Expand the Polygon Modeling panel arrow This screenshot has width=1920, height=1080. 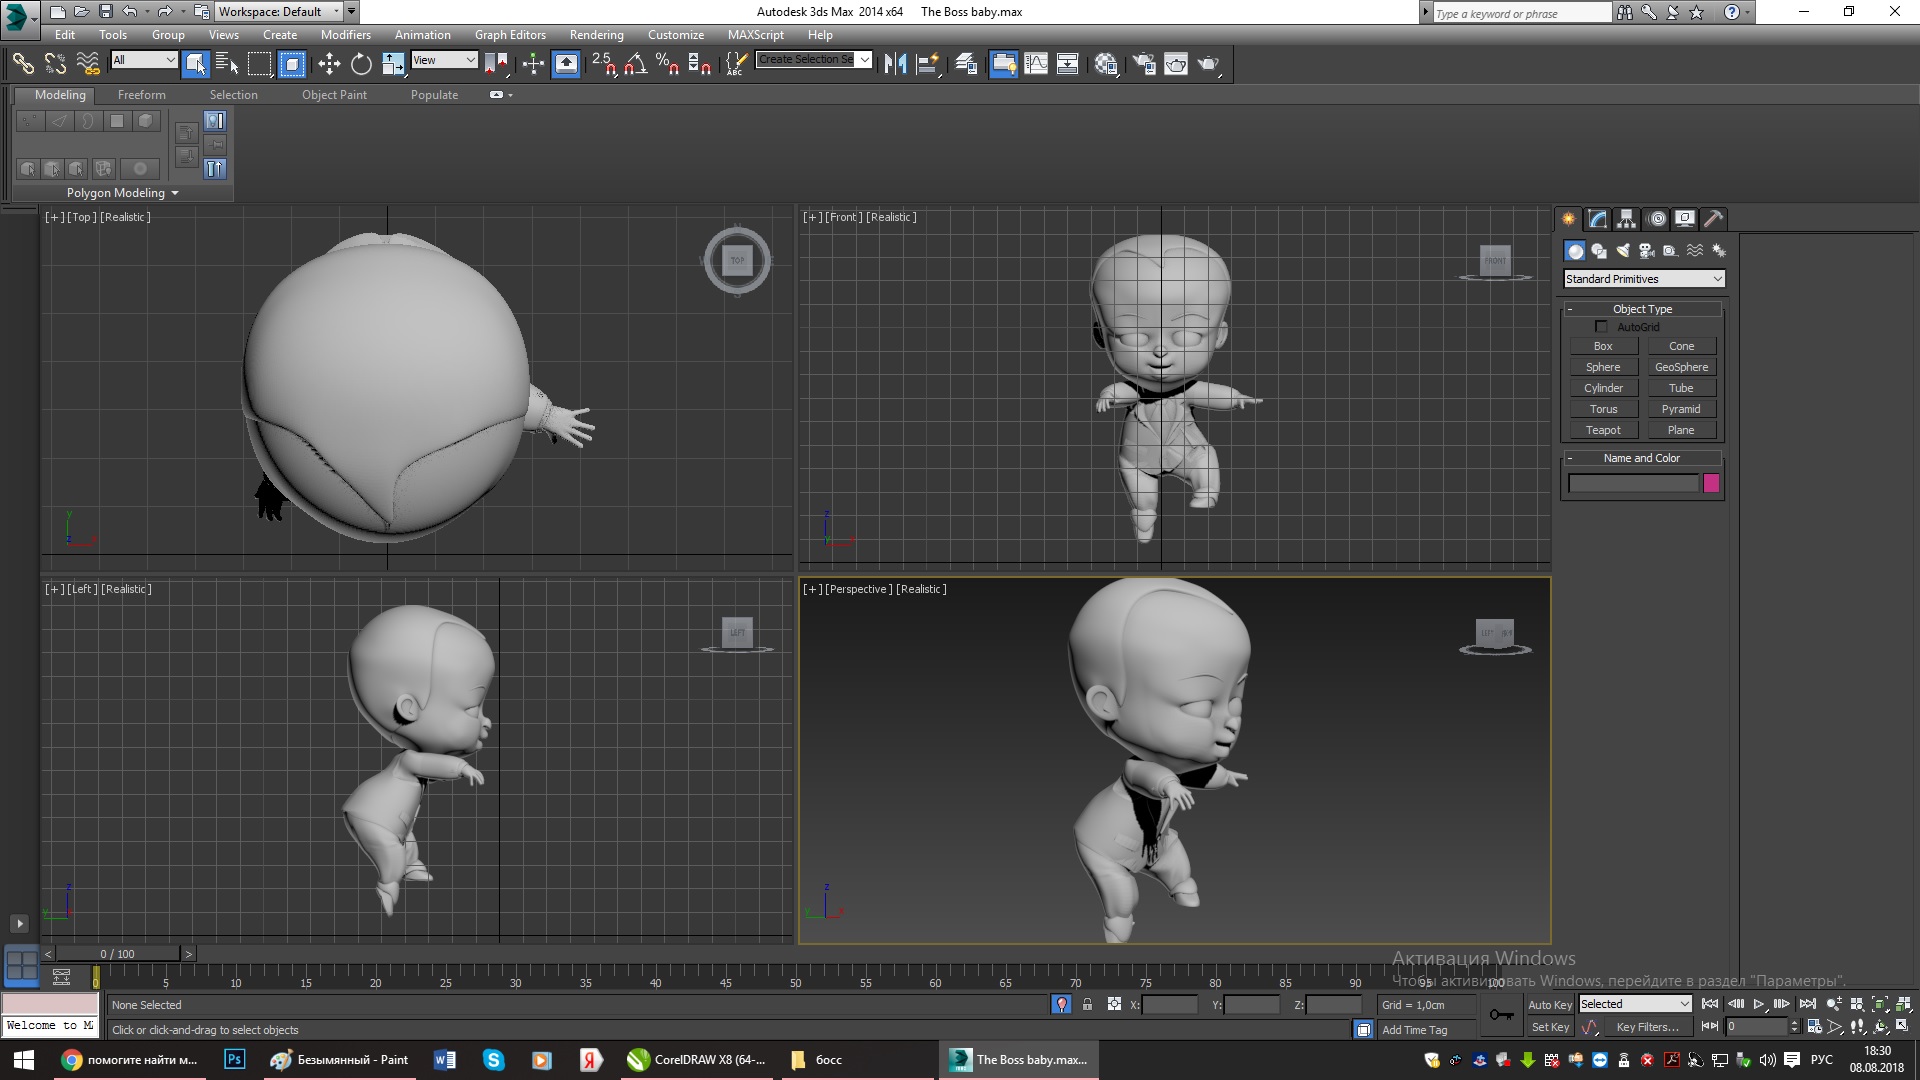coord(175,193)
